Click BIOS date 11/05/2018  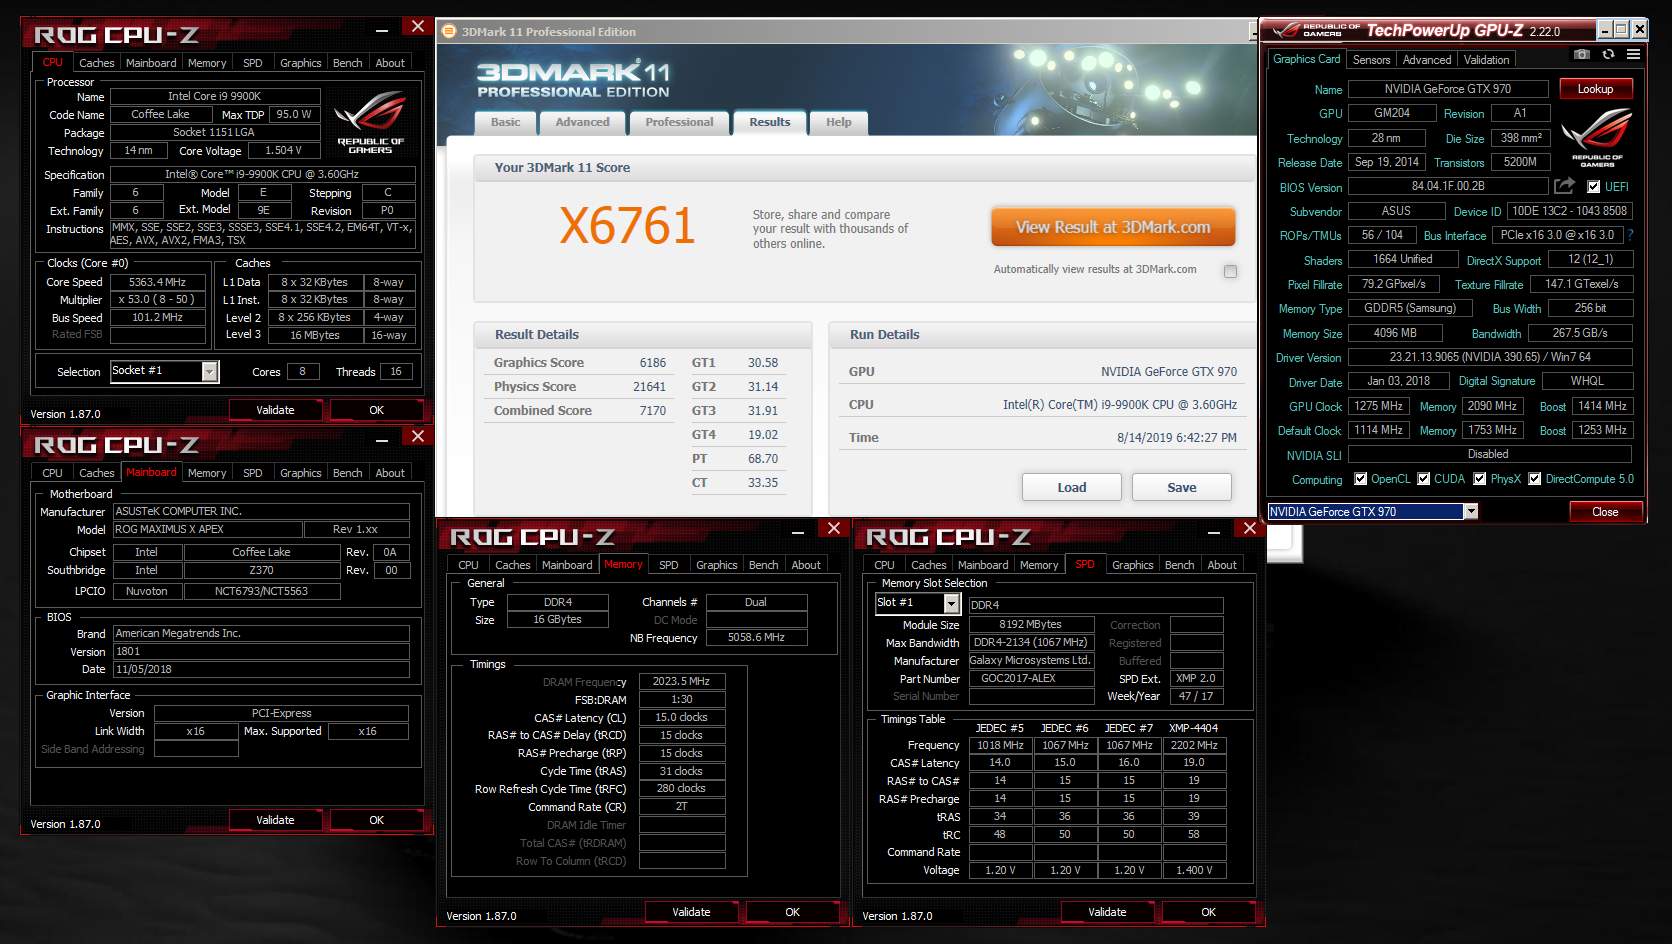260,670
